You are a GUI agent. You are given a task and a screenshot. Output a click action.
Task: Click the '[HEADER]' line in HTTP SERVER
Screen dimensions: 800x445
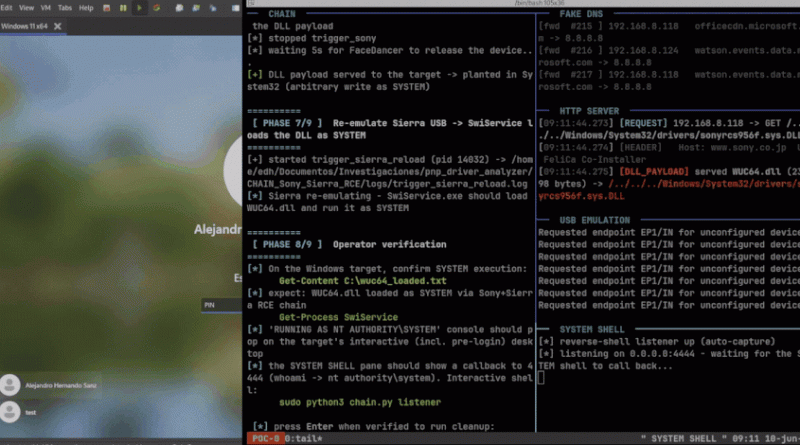click(669, 147)
